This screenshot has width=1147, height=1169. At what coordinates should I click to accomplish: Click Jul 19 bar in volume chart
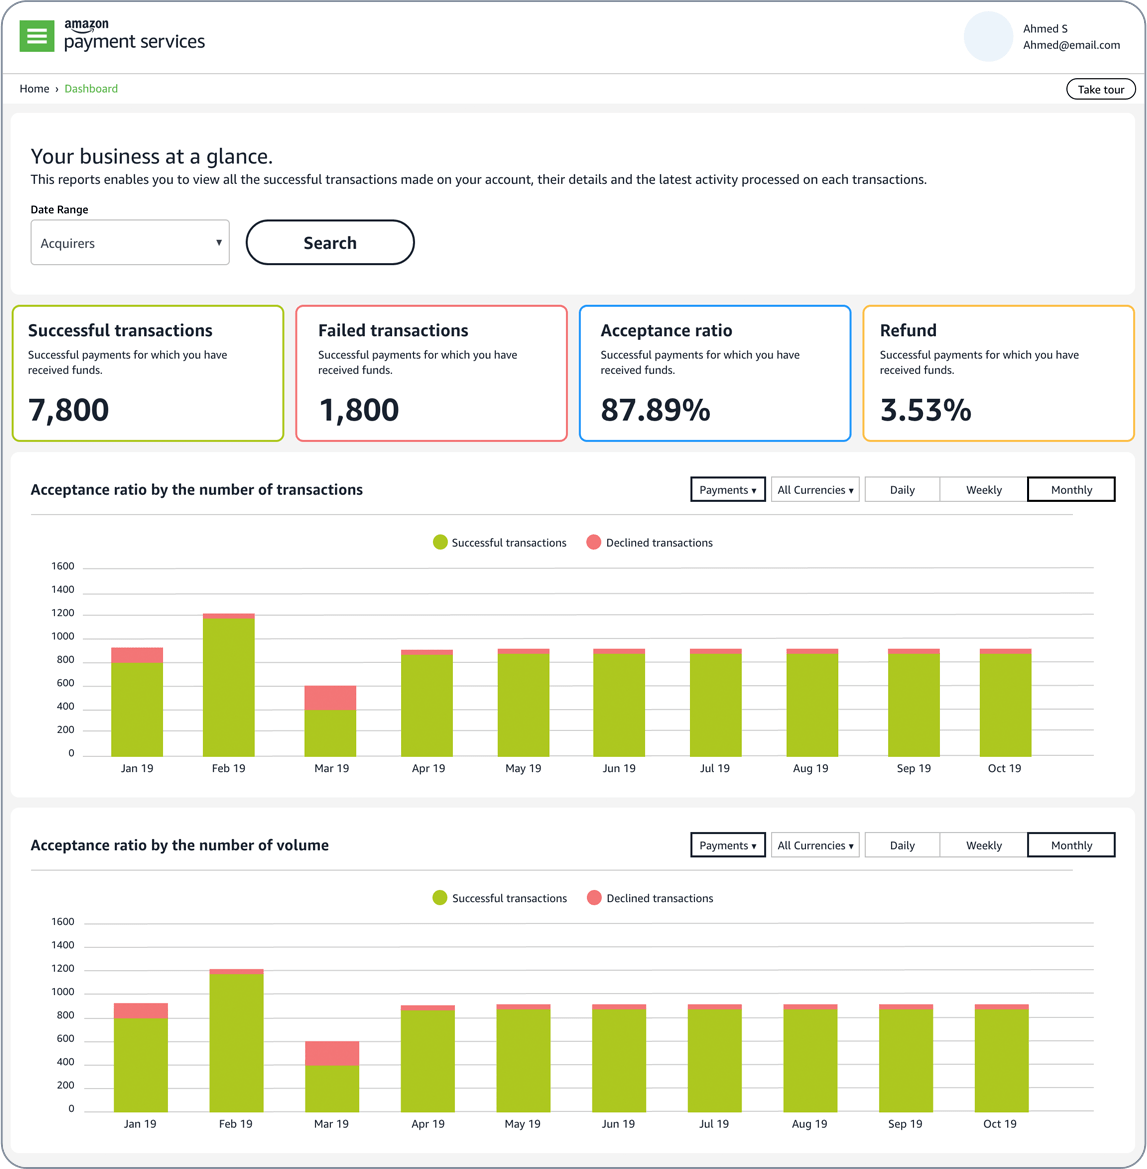714,1059
